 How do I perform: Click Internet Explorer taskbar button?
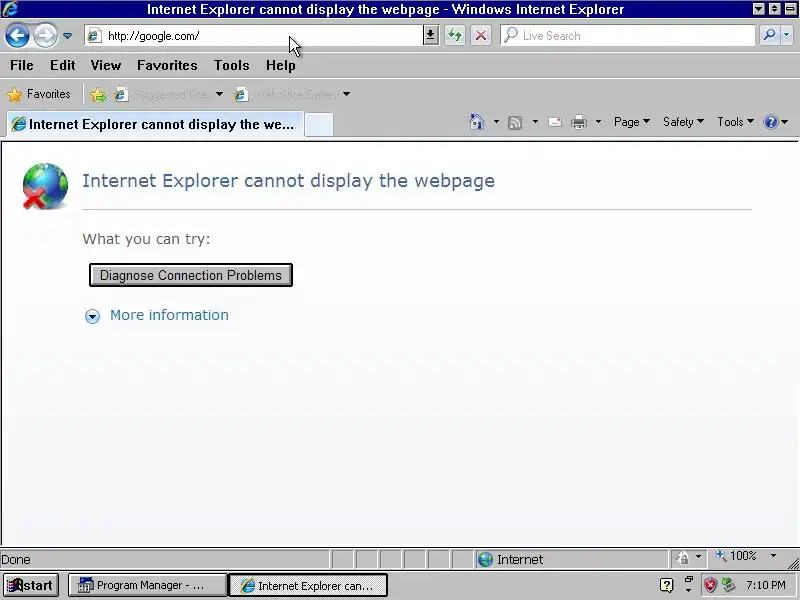click(308, 585)
